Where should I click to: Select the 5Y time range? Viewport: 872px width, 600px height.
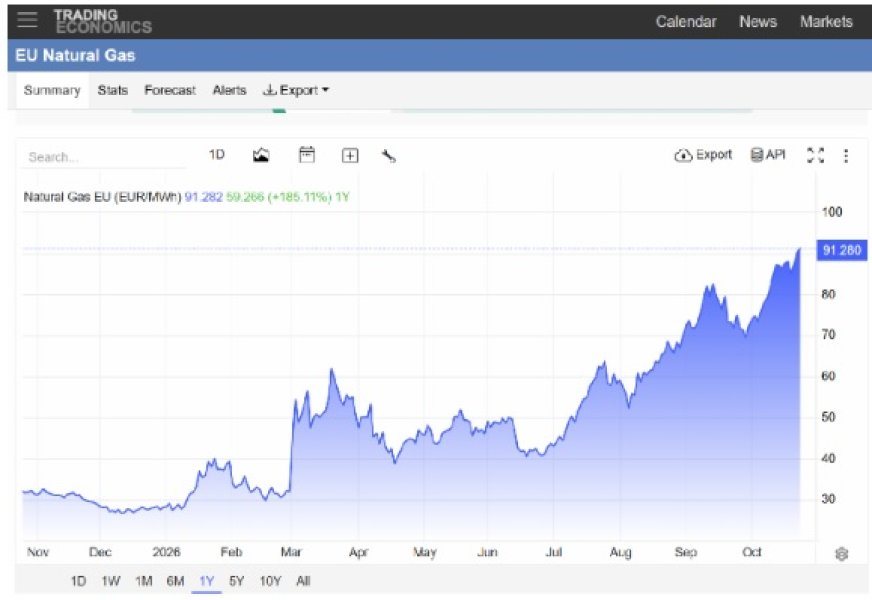(x=236, y=581)
